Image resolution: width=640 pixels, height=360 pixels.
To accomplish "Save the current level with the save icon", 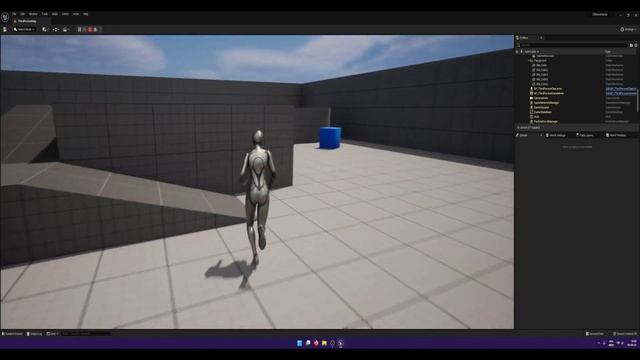I will [x=5, y=29].
